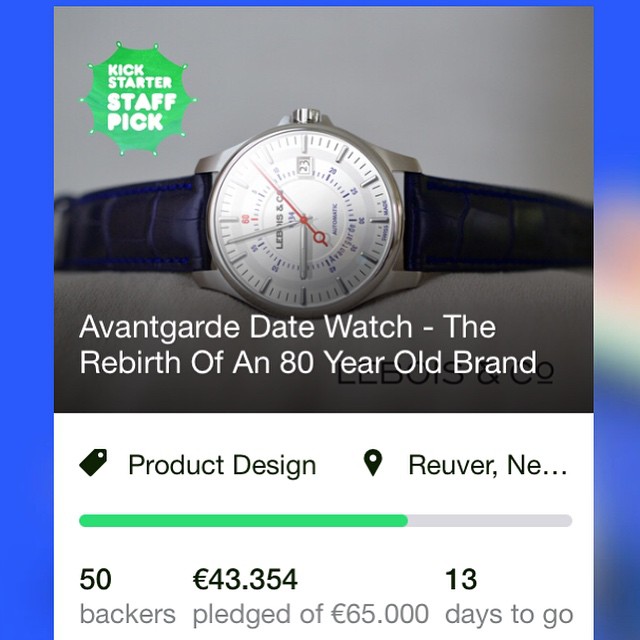Click the location pin icon
640x640 pixels.
373,463
